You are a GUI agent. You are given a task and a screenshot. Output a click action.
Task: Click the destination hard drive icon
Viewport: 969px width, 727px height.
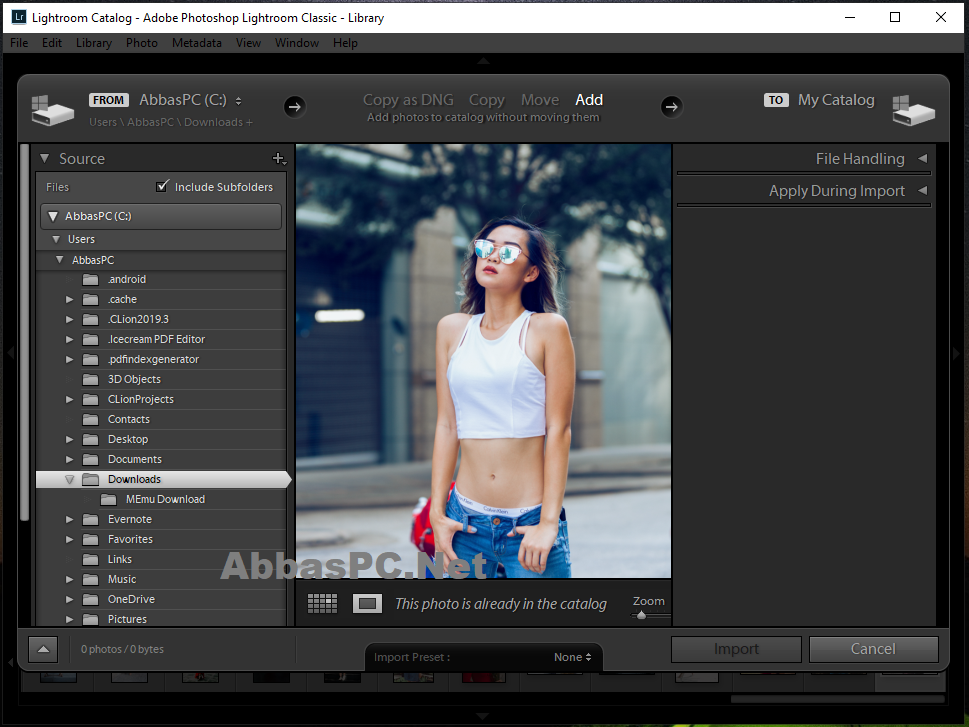pyautogui.click(x=912, y=110)
